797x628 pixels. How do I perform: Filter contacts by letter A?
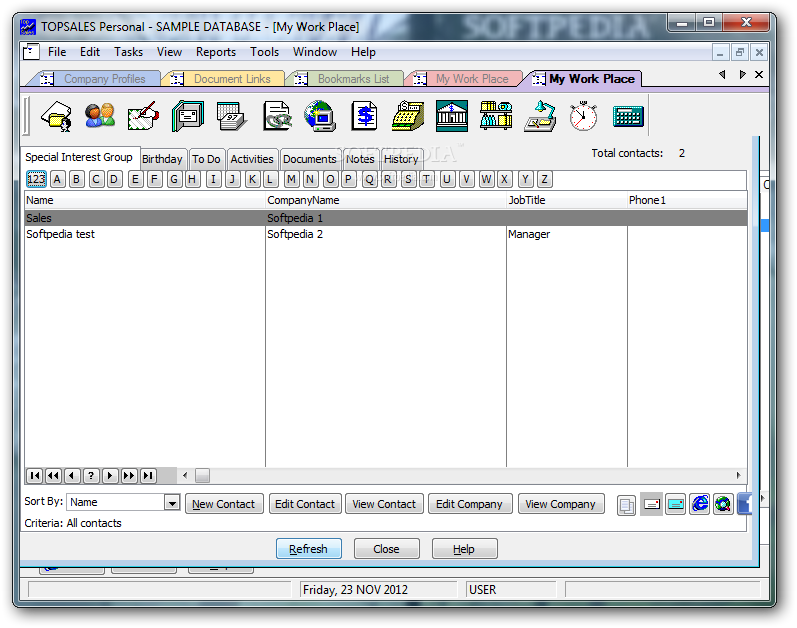point(57,179)
